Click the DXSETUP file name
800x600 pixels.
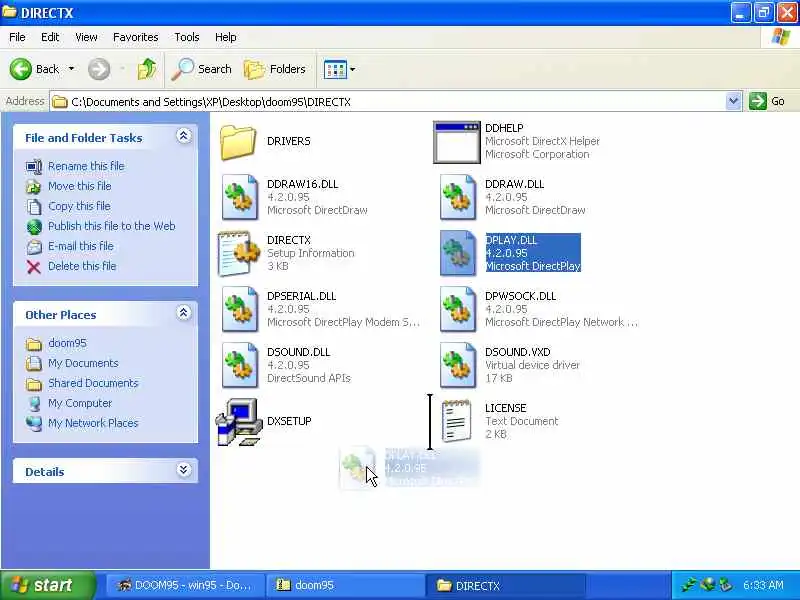289,421
